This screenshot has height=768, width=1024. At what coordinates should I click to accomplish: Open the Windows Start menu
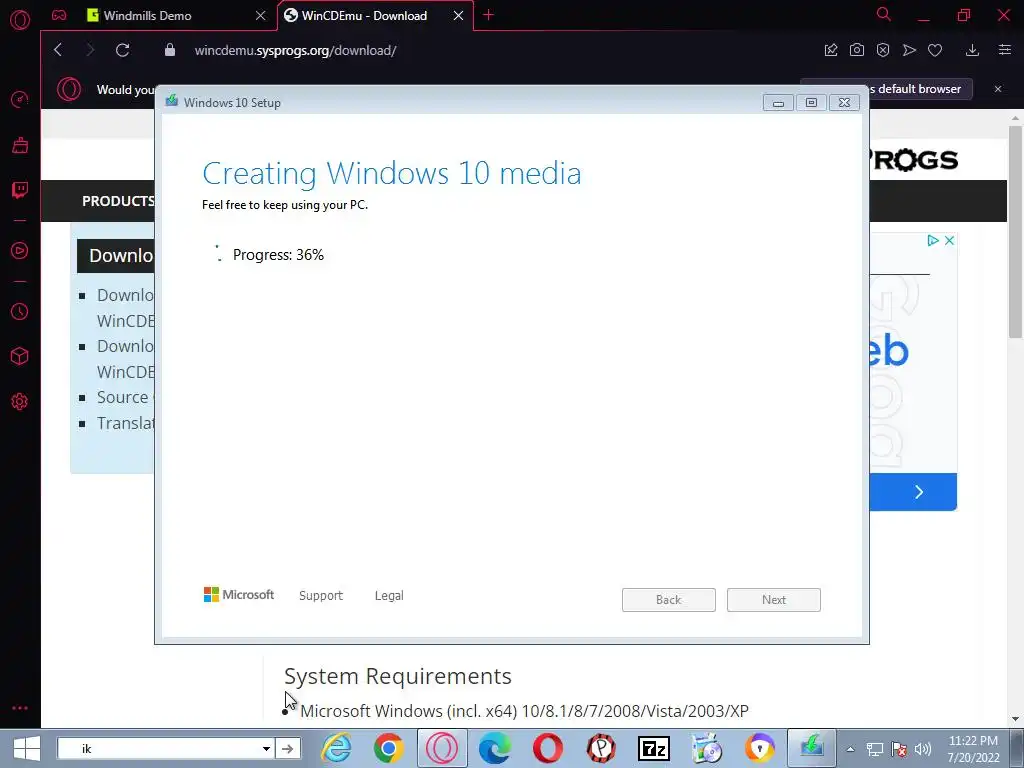pos(27,748)
